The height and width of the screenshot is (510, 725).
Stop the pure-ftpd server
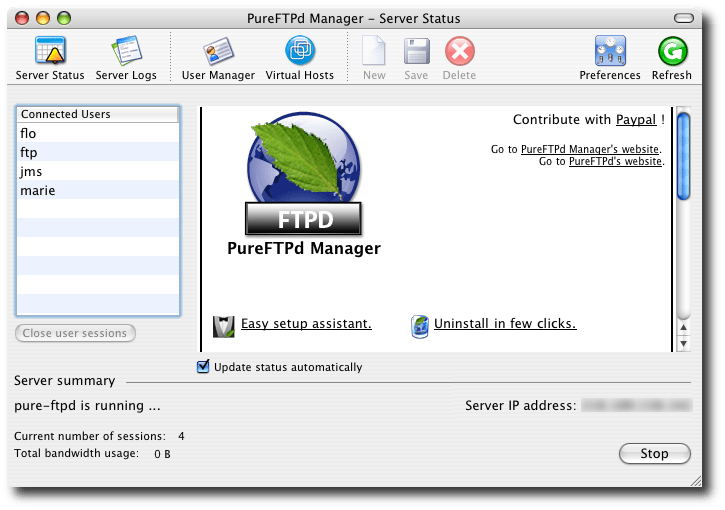[x=655, y=454]
